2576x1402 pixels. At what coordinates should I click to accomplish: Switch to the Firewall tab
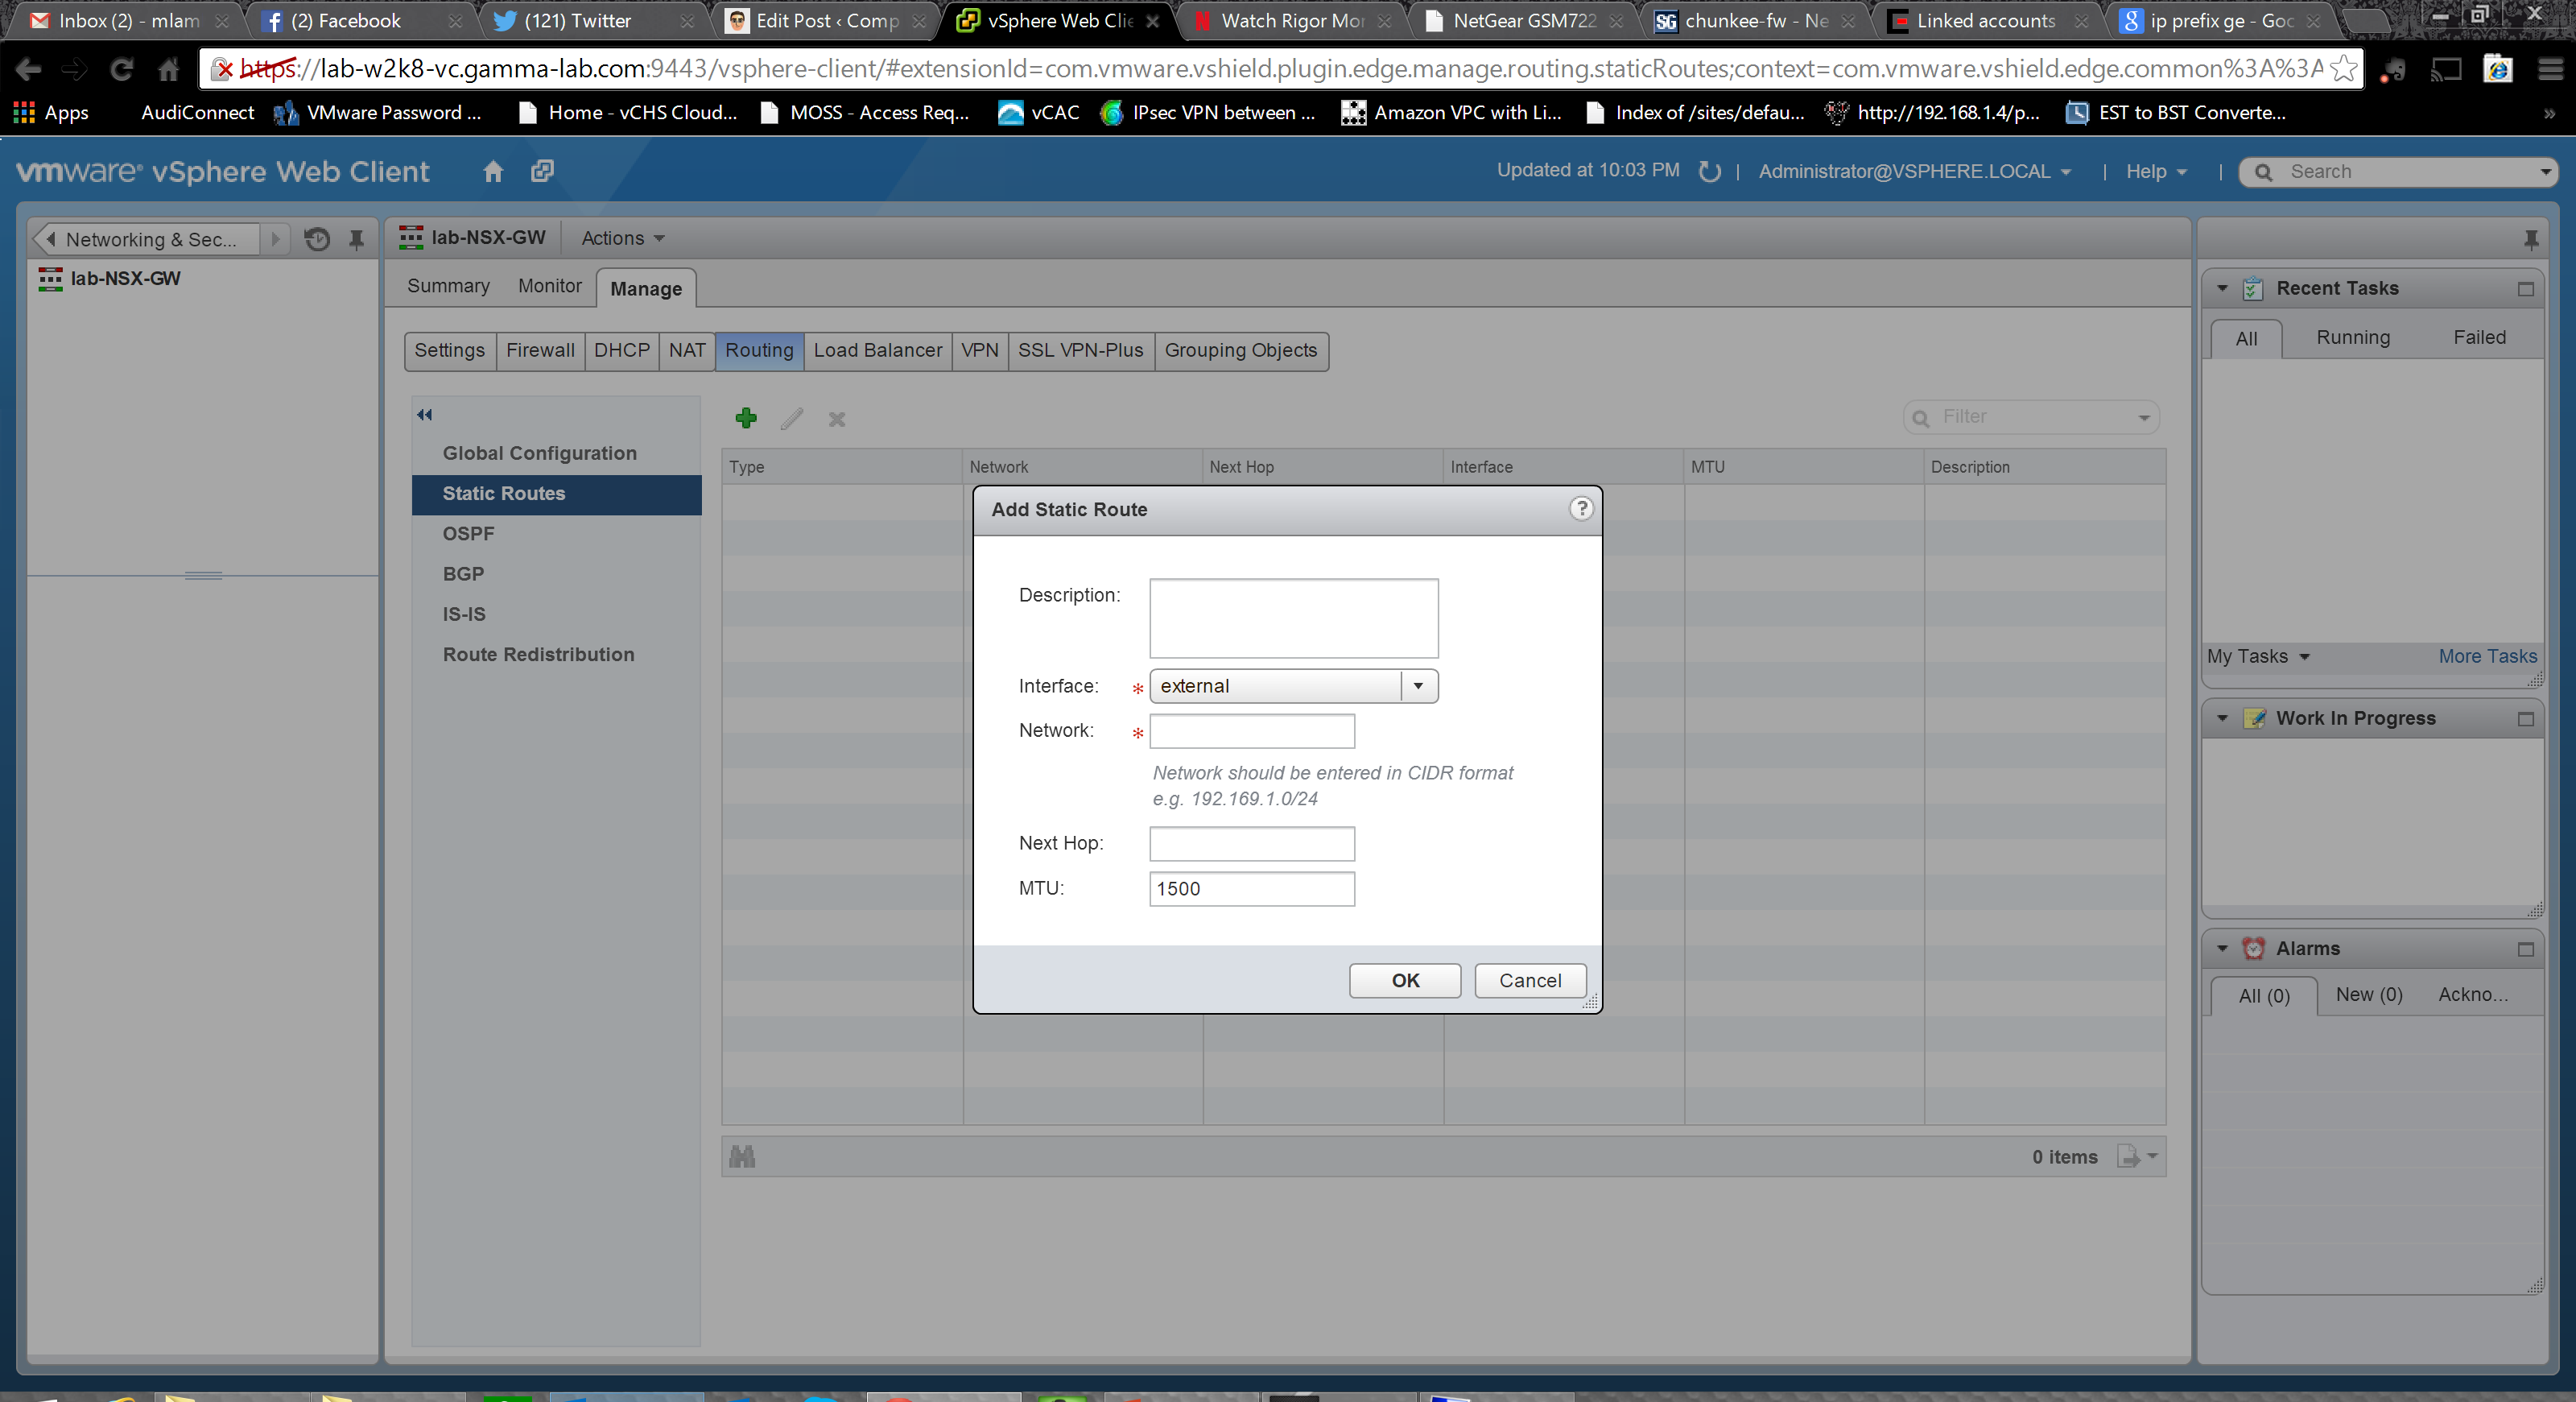(540, 350)
